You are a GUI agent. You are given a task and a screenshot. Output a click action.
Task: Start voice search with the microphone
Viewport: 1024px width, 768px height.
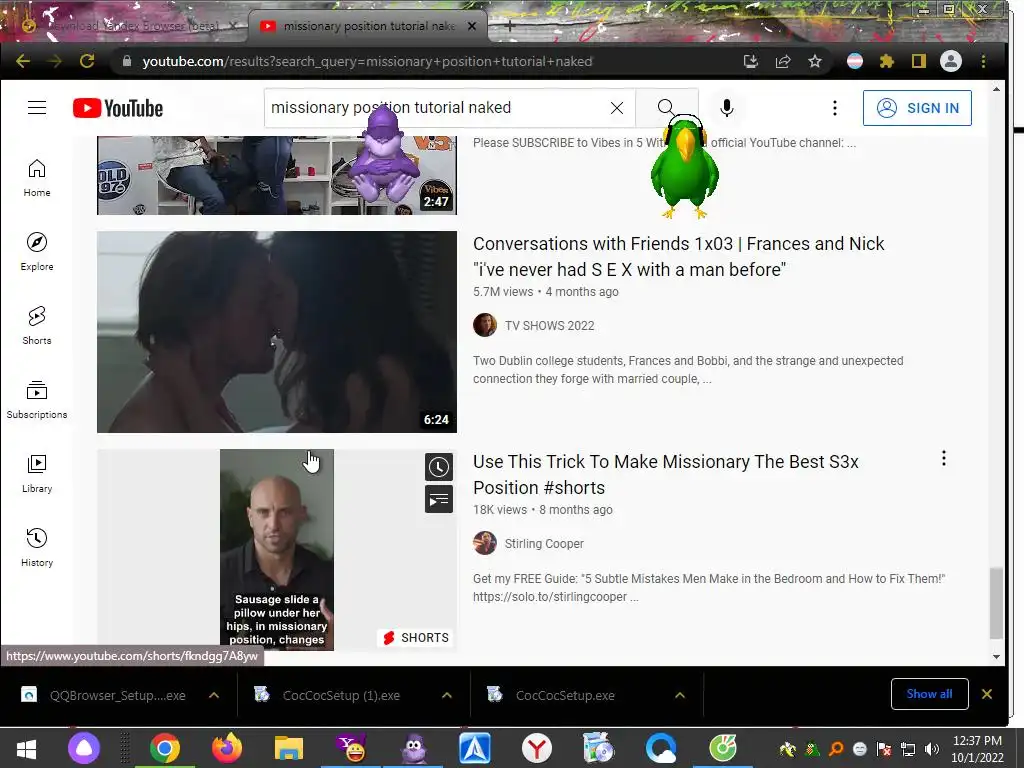pos(727,108)
